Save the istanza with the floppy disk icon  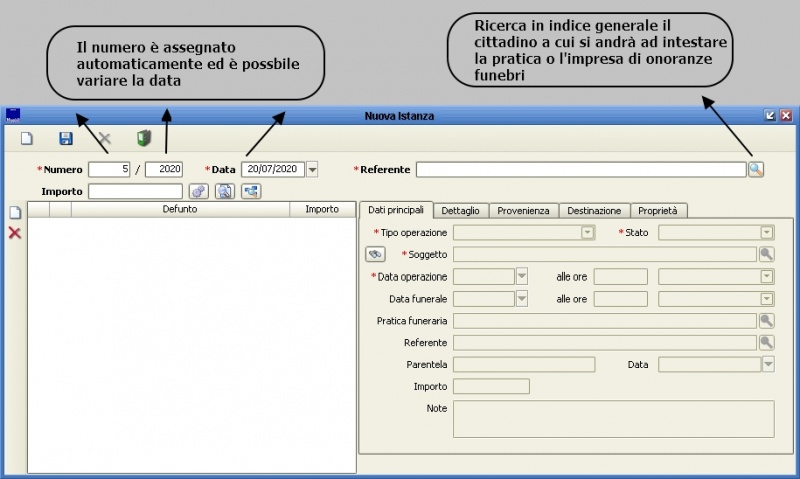66,139
